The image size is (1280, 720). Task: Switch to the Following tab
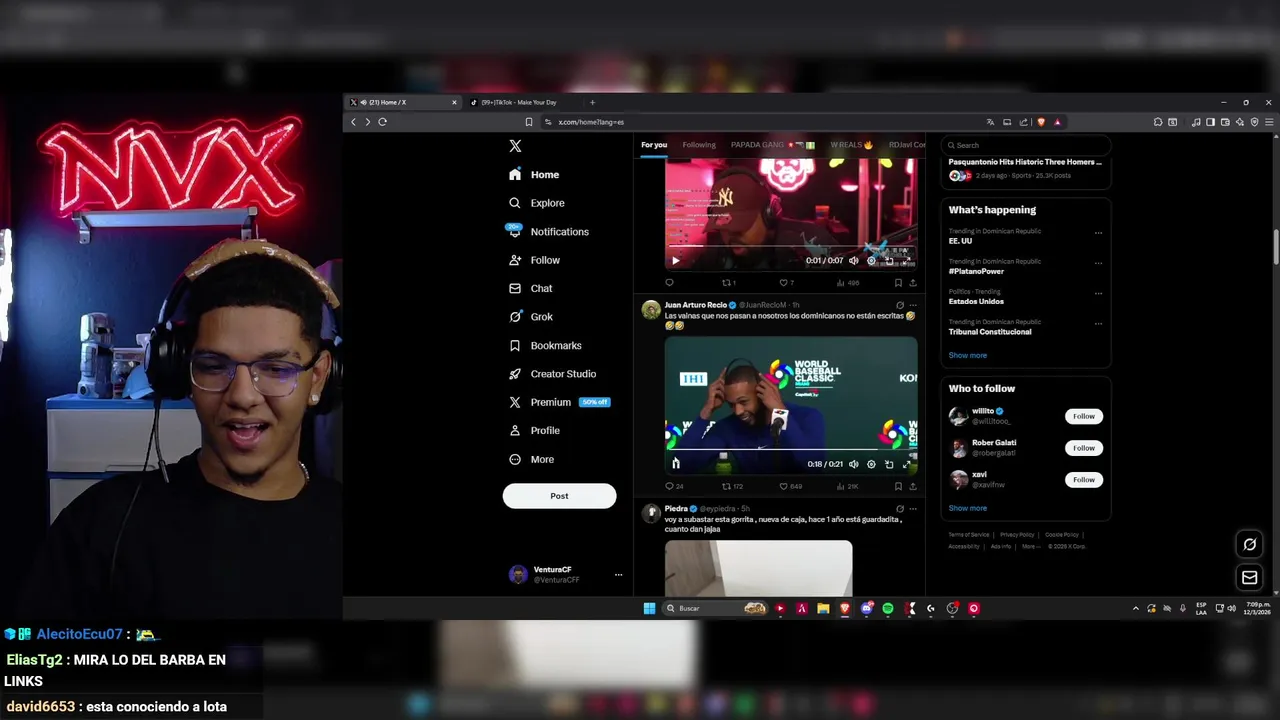coord(699,145)
